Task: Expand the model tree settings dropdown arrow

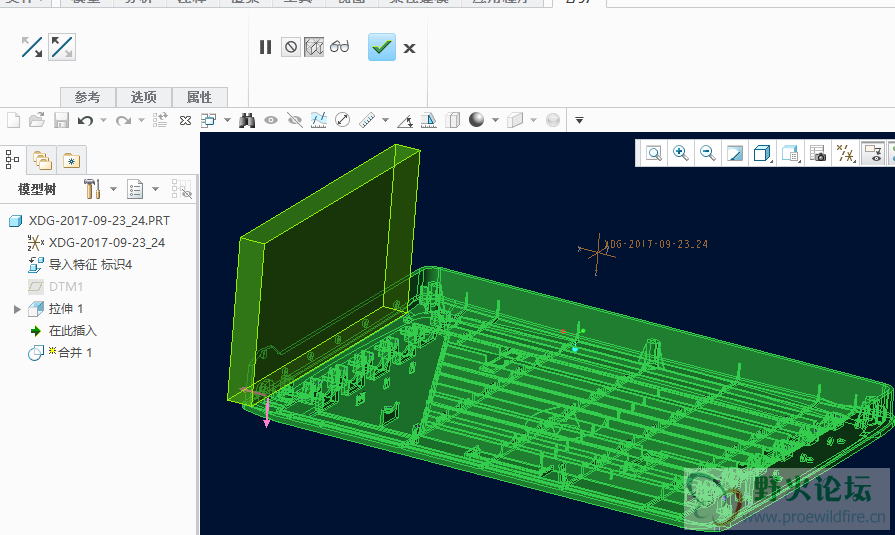Action: click(113, 189)
